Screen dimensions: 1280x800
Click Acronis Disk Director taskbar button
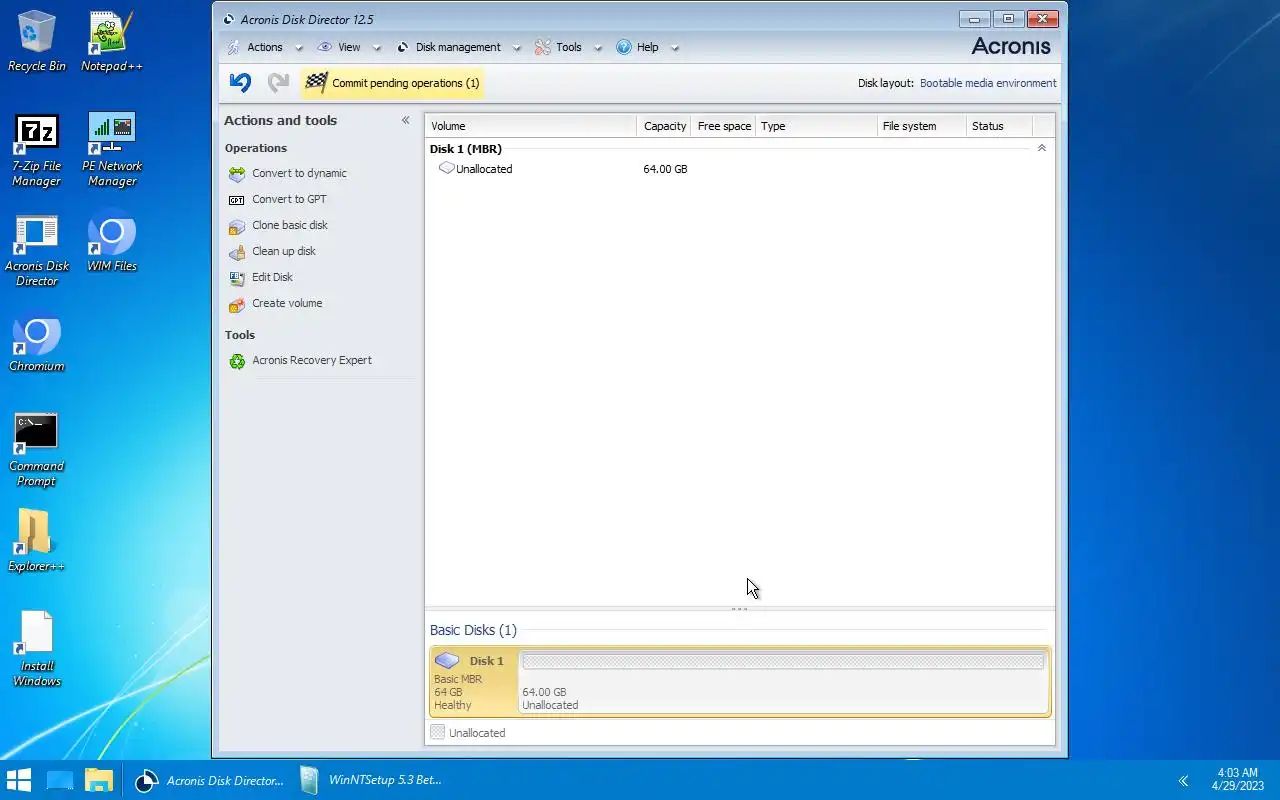[x=210, y=780]
